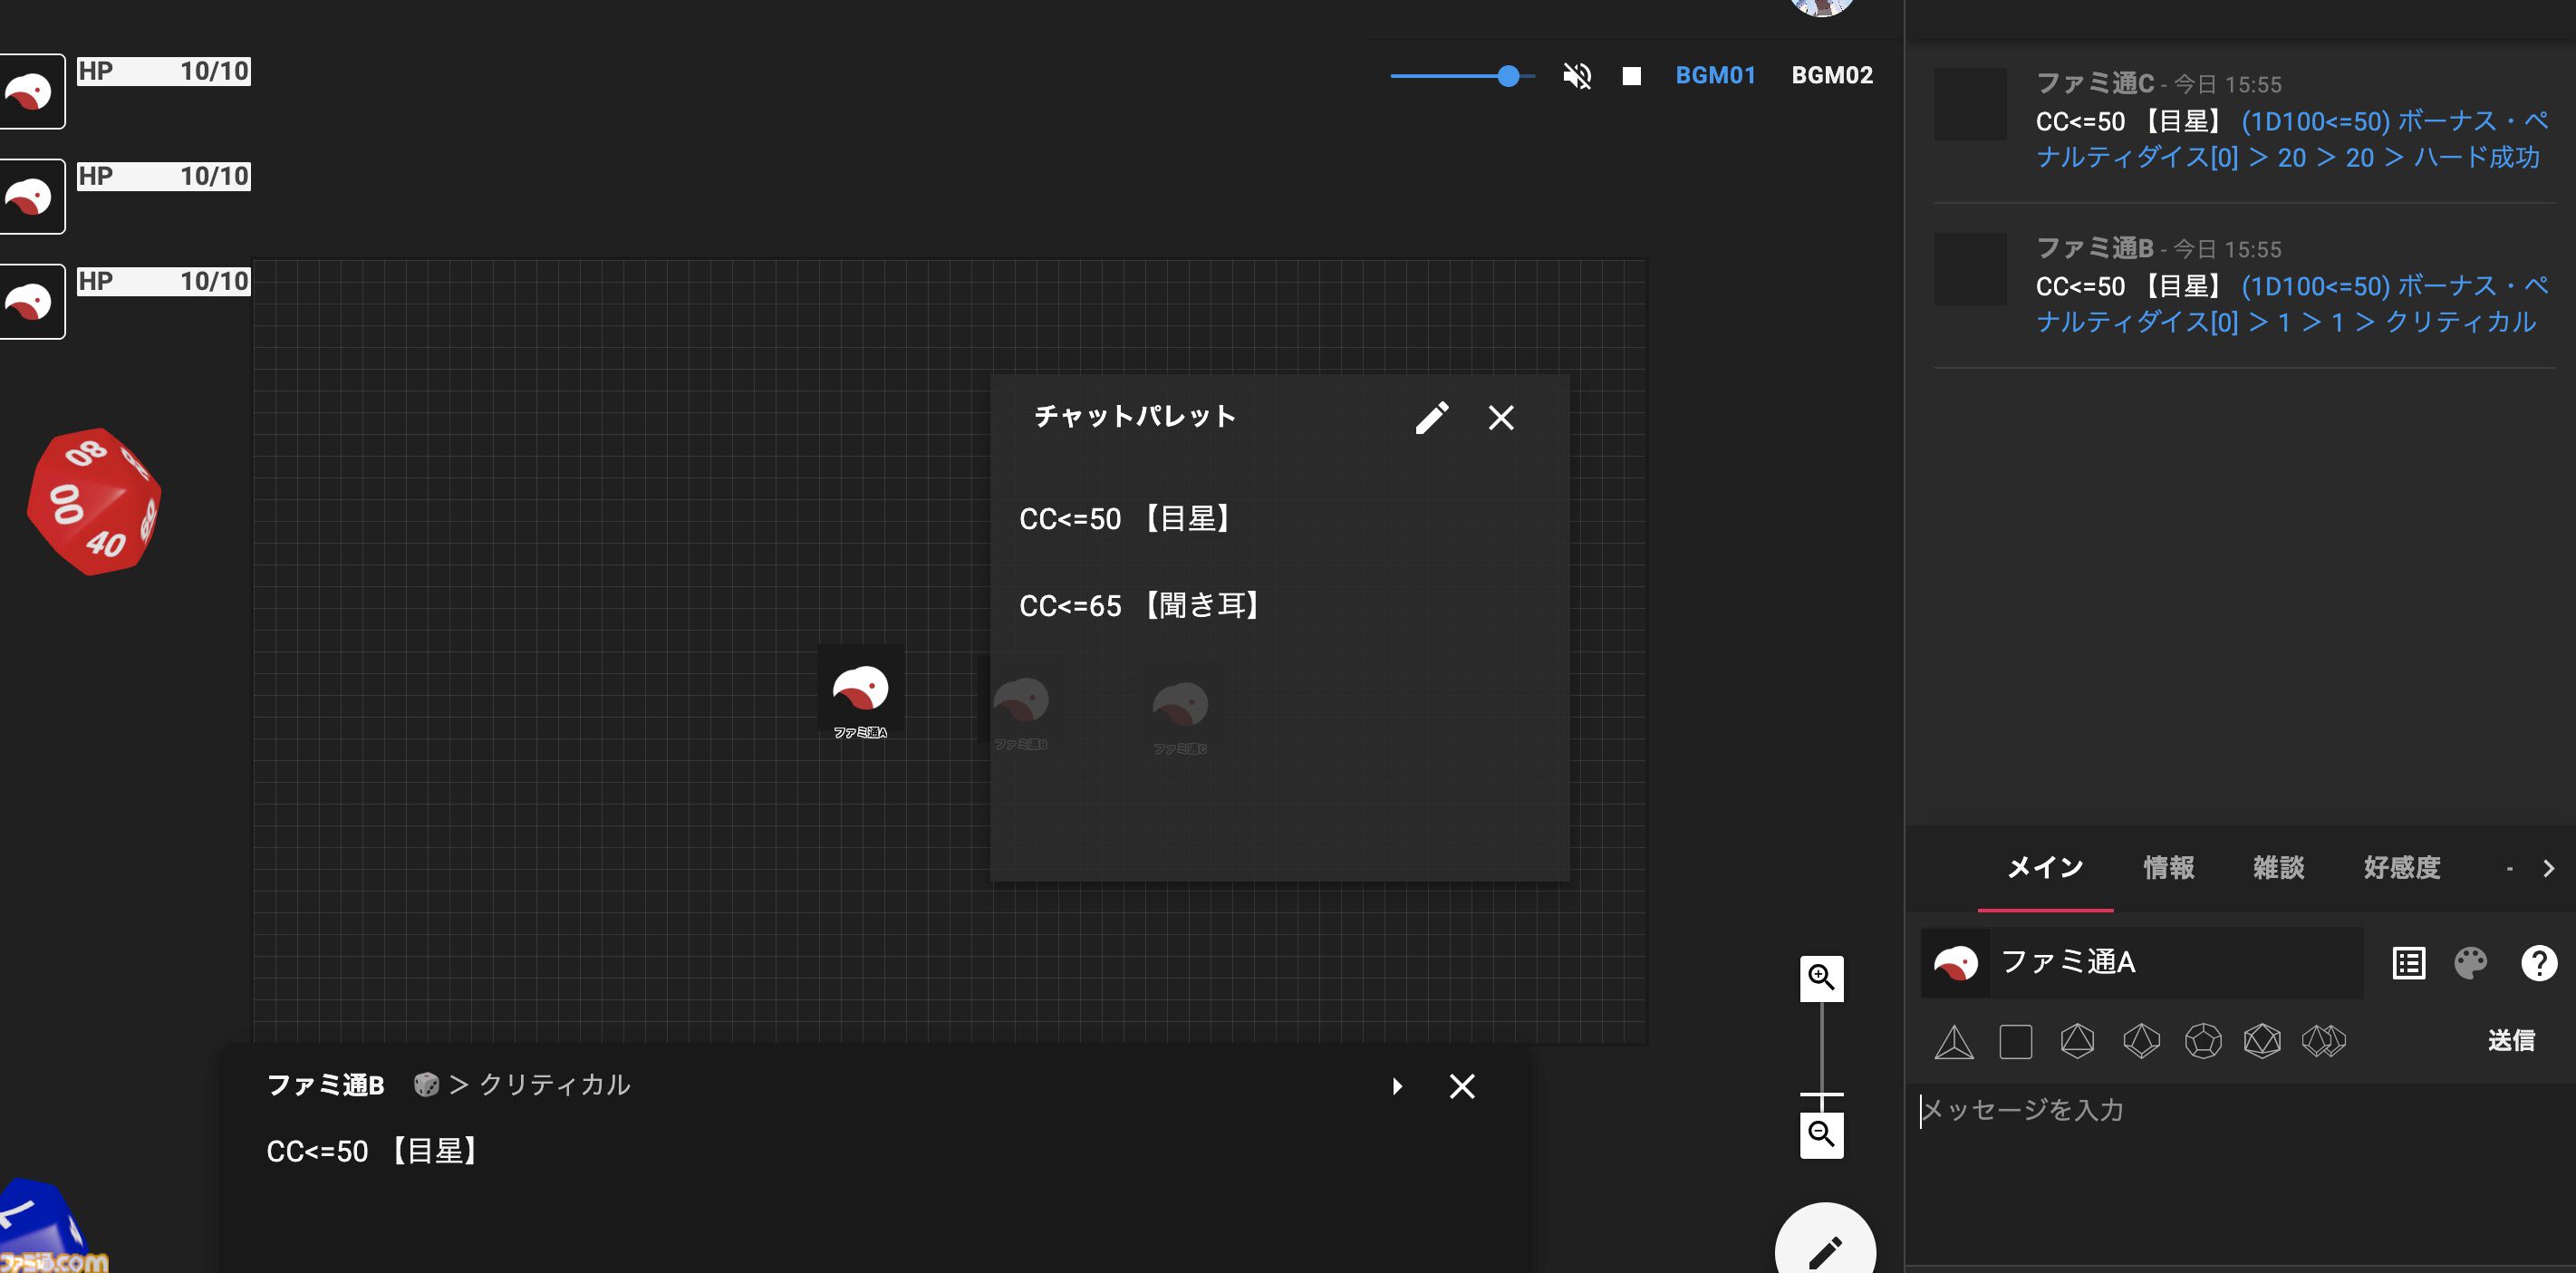The width and height of the screenshot is (2576, 1273).
Task: Dismiss the ファミ通B クリティカル message popup
Action: click(x=1462, y=1086)
